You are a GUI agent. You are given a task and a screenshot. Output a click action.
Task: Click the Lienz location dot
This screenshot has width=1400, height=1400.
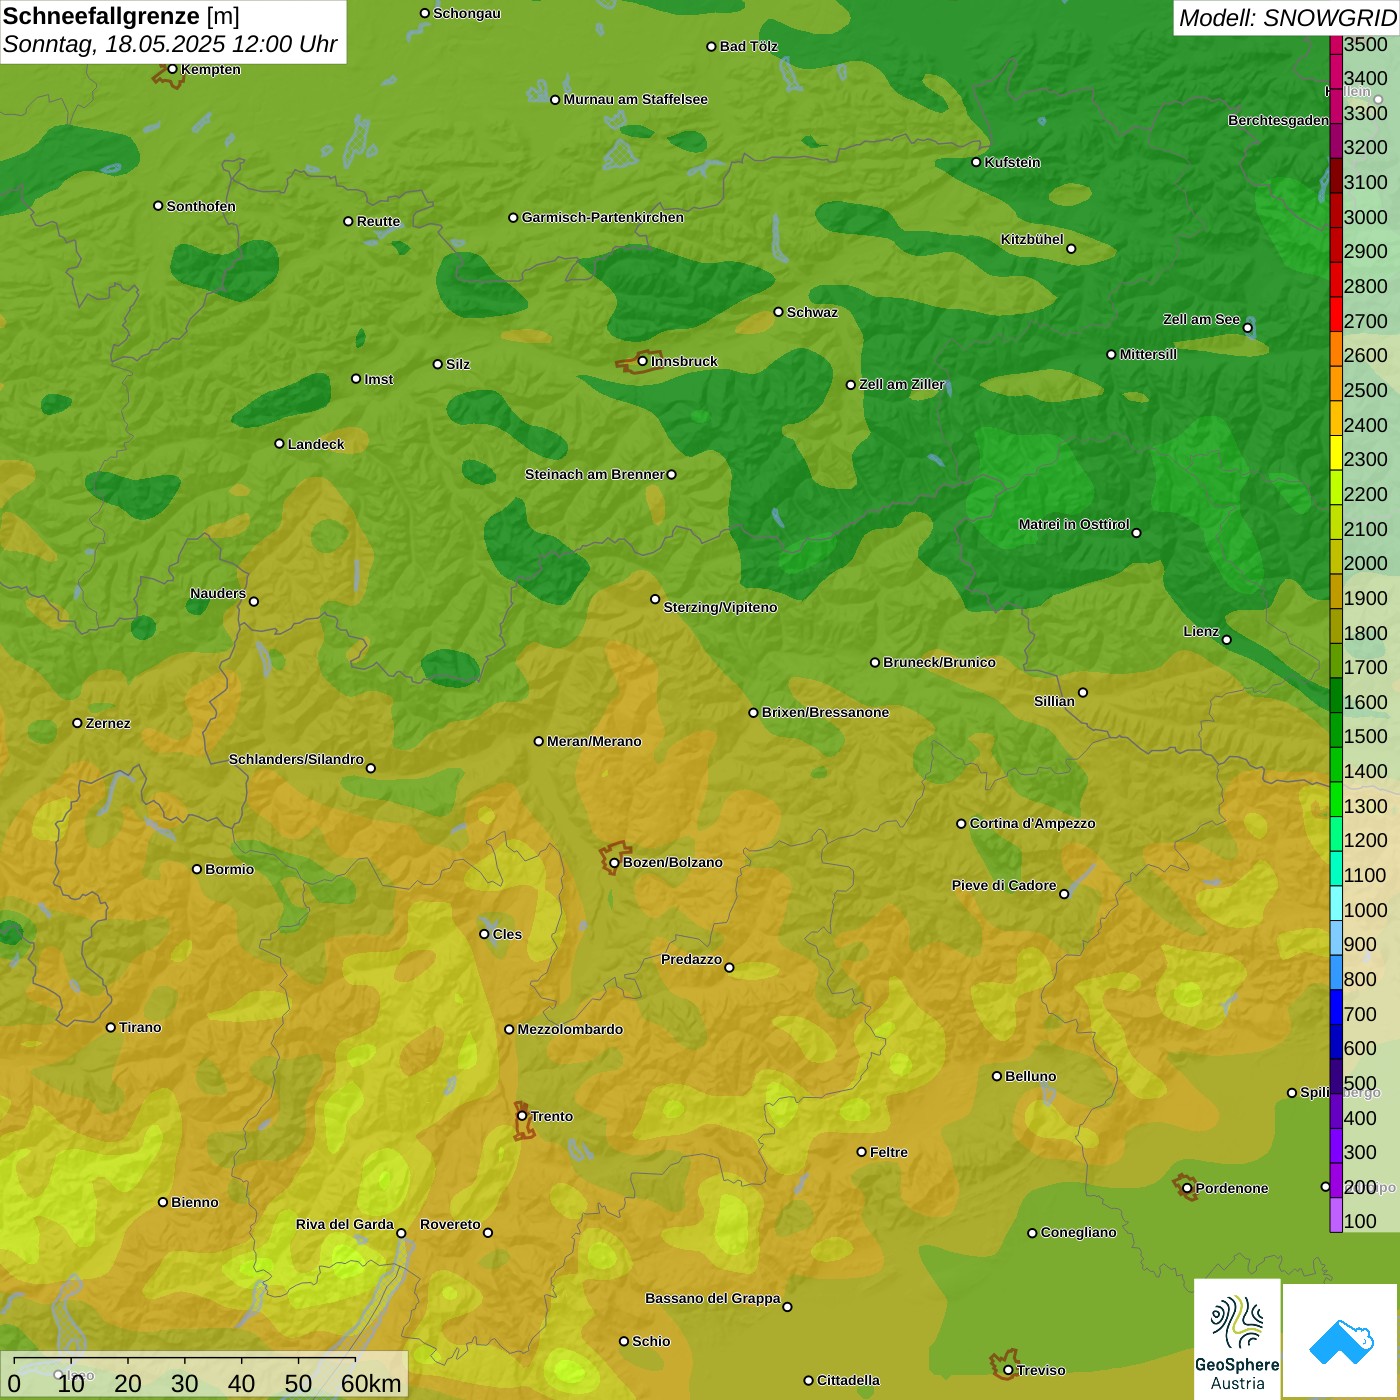[1227, 640]
